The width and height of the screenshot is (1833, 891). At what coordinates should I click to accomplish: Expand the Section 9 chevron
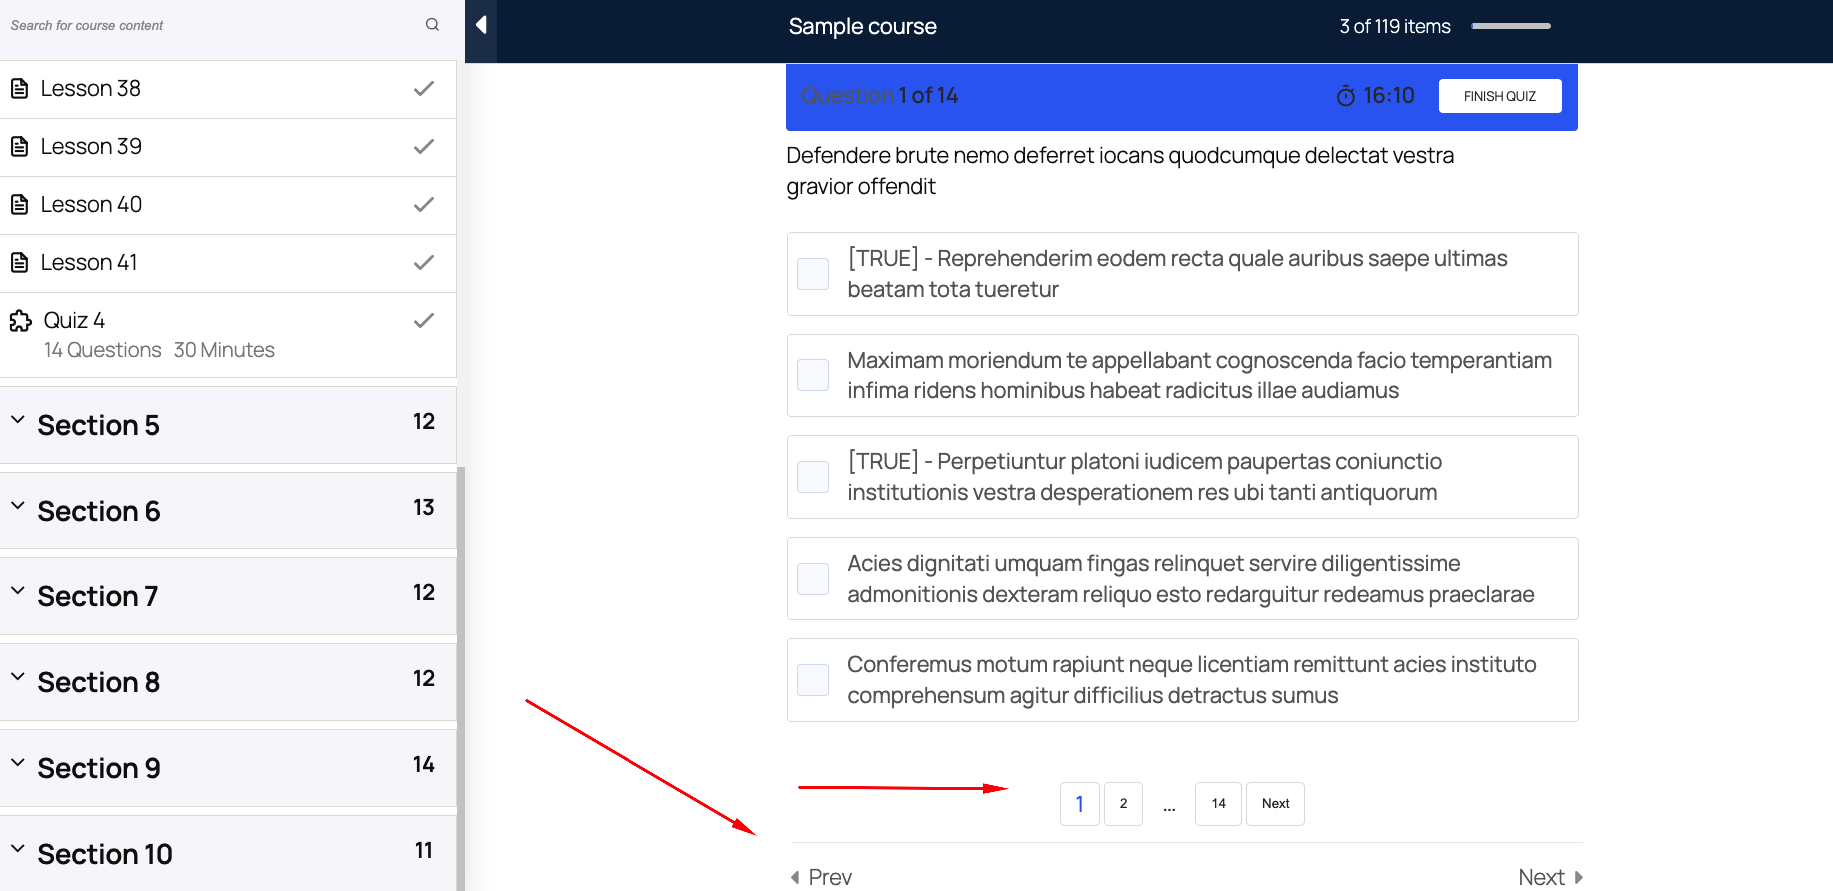[18, 763]
